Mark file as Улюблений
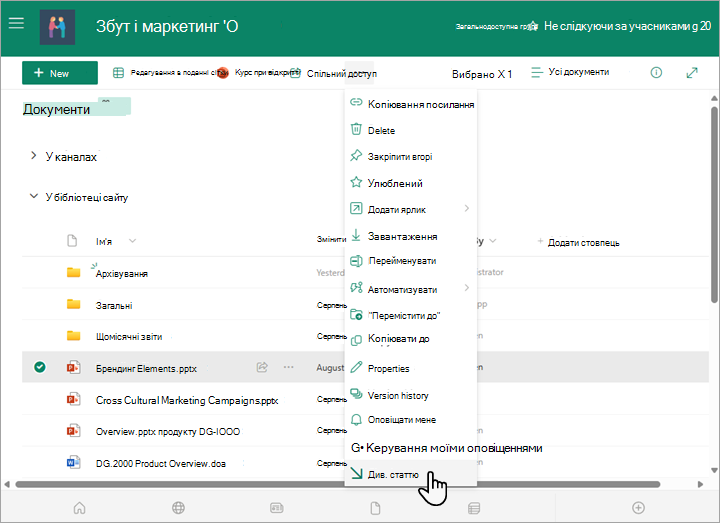 click(411, 183)
